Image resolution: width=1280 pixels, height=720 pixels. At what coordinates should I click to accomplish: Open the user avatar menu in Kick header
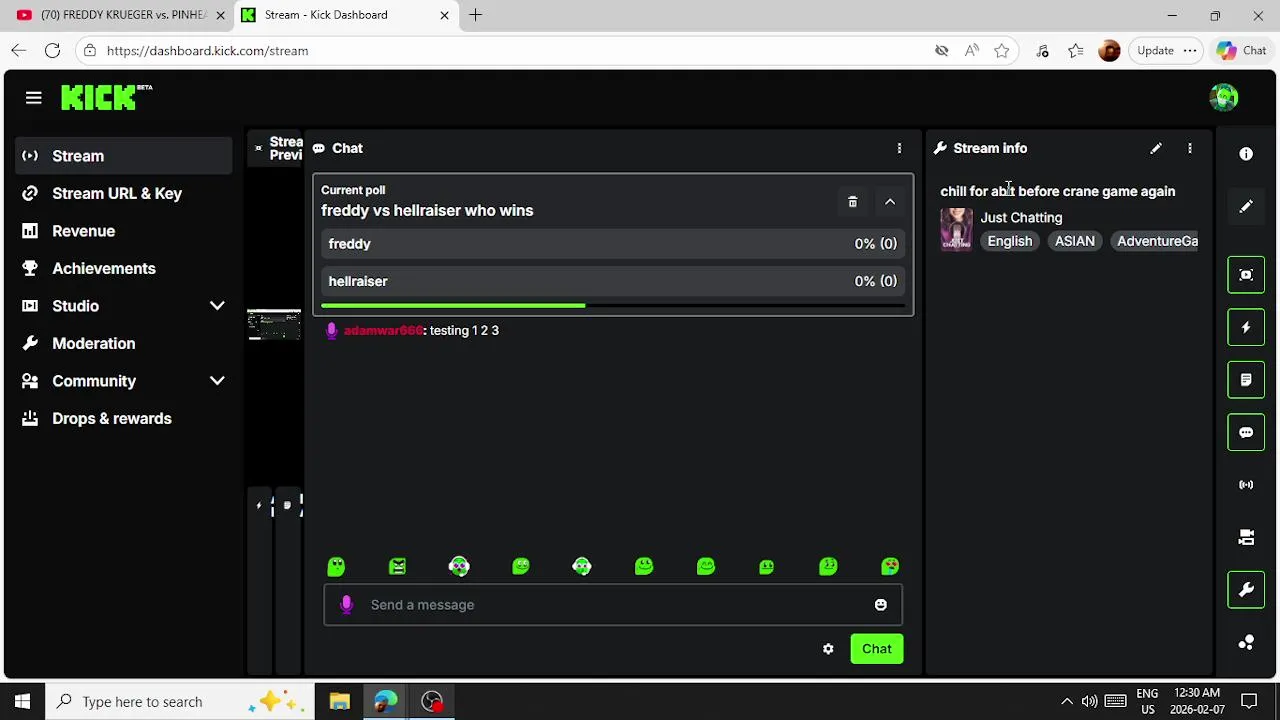click(x=1224, y=97)
